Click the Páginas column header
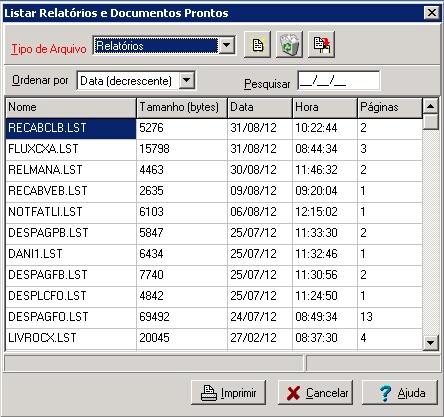Viewport: 444px width, 417px height. [390, 108]
